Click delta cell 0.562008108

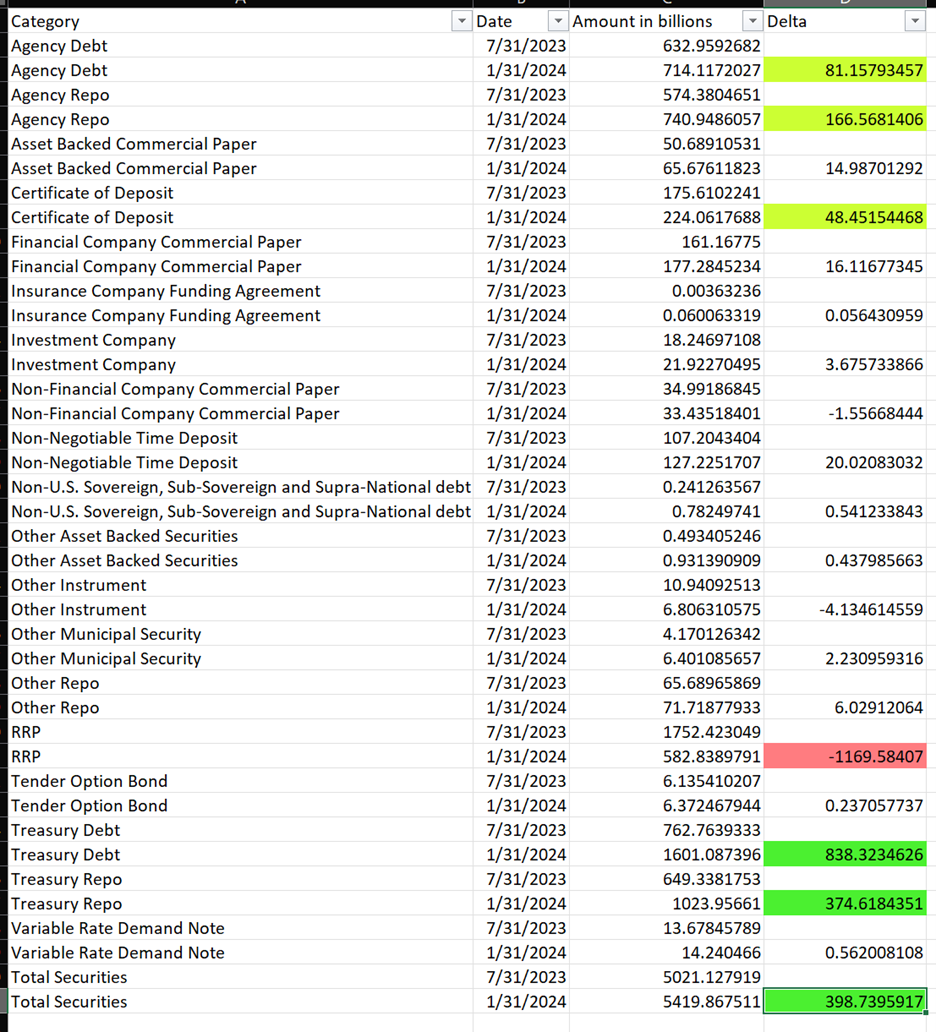[845, 952]
